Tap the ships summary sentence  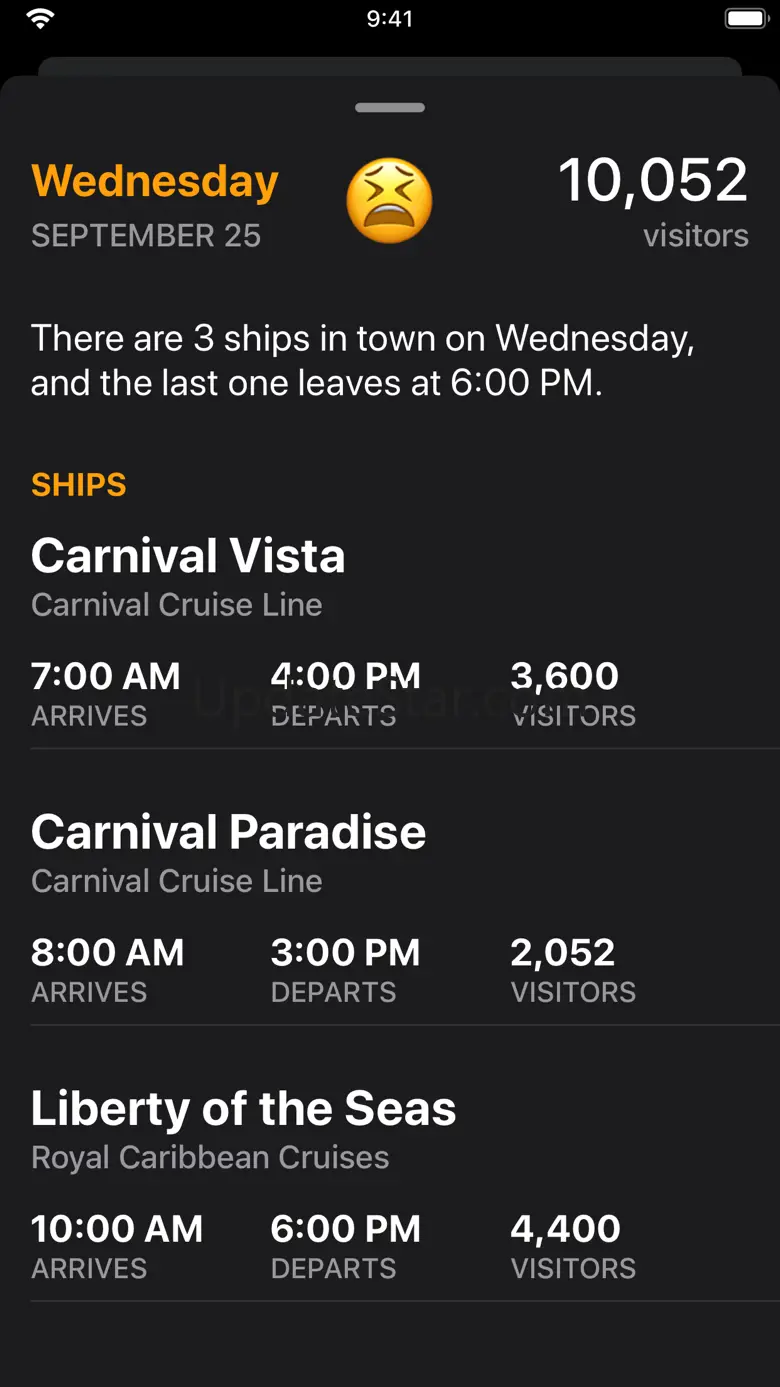pos(362,360)
